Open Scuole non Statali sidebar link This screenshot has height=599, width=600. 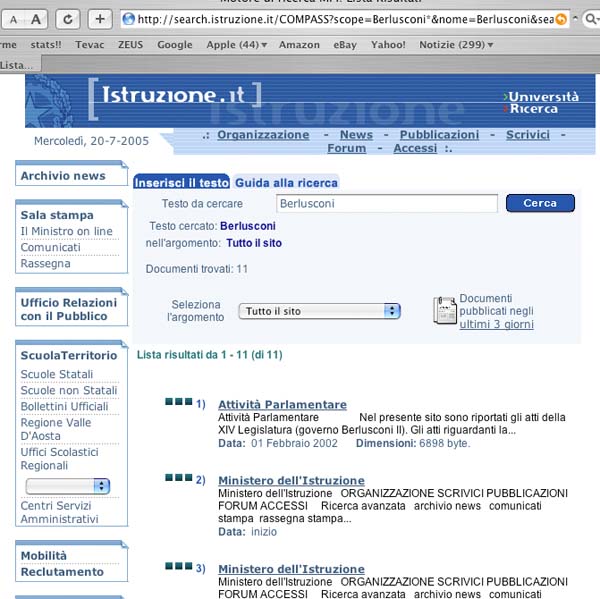pyautogui.click(x=69, y=390)
